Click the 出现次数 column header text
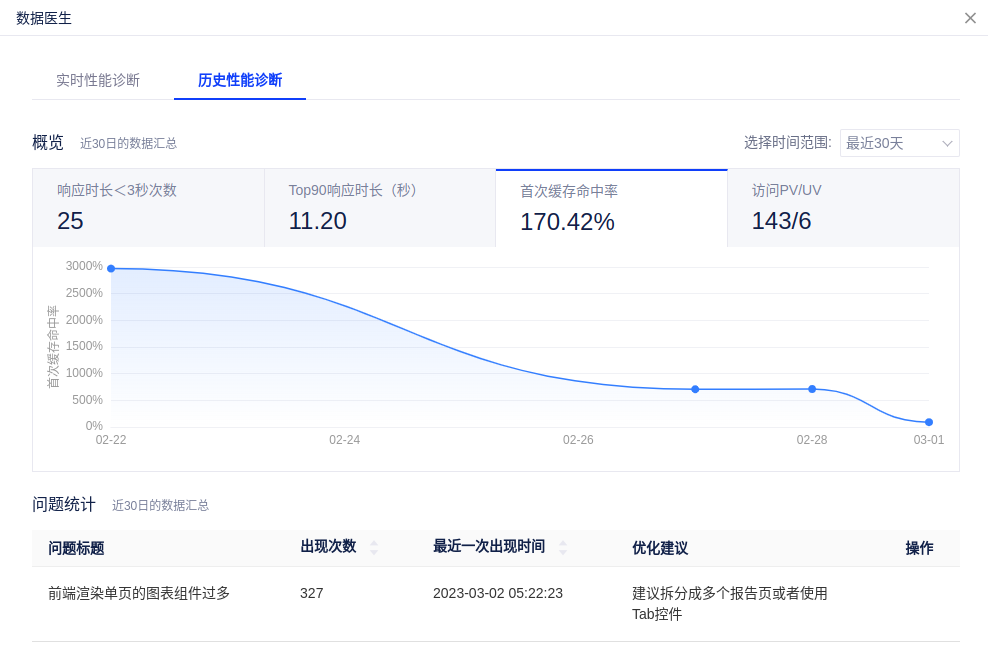Screen dimensions: 988x653 pos(328,546)
